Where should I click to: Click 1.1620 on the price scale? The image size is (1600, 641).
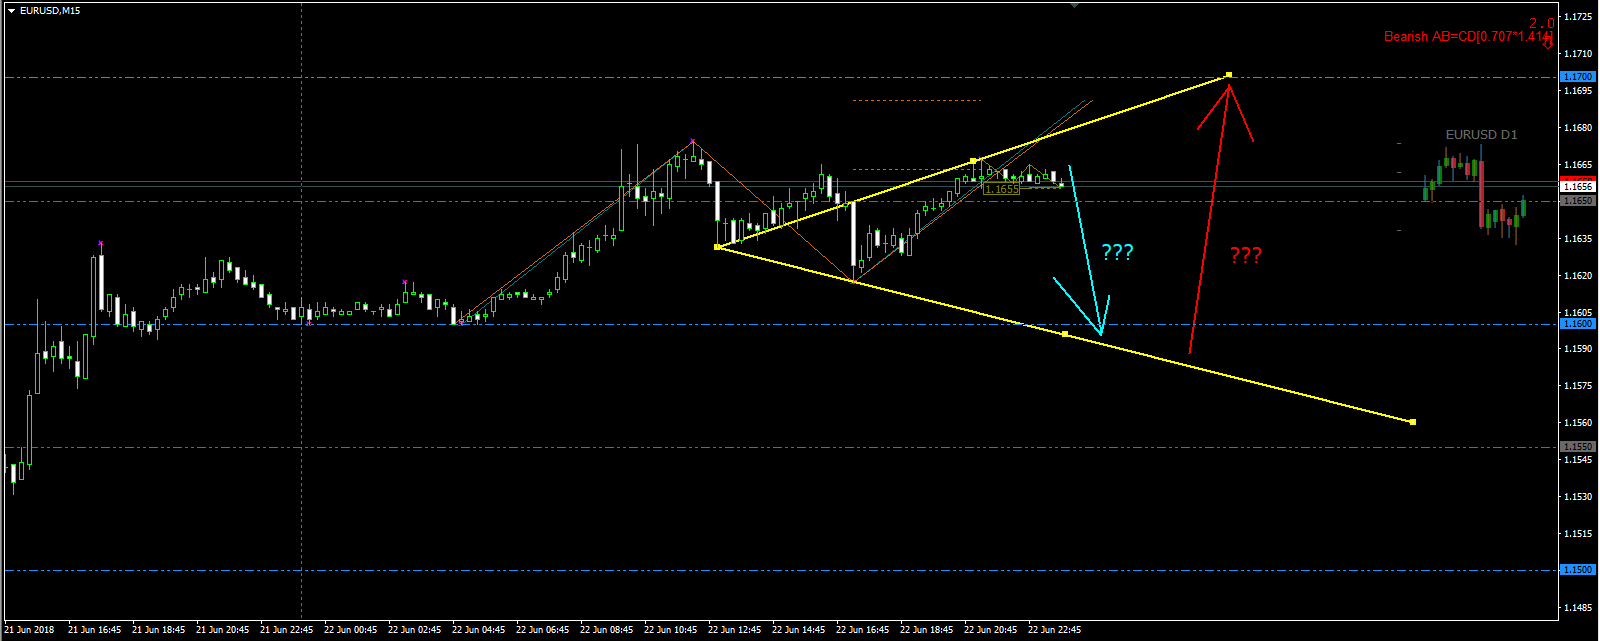pyautogui.click(x=1579, y=276)
